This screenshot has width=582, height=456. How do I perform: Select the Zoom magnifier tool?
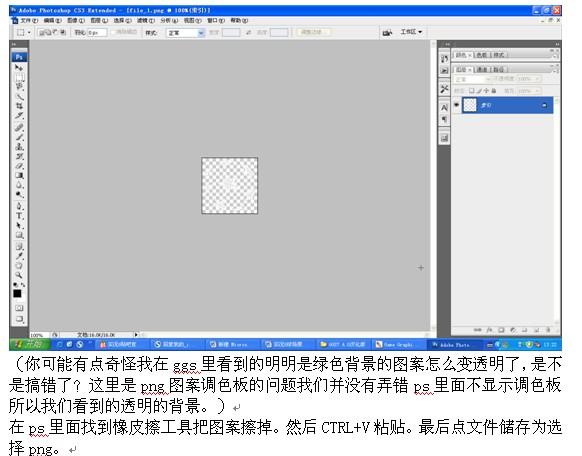pyautogui.click(x=19, y=275)
